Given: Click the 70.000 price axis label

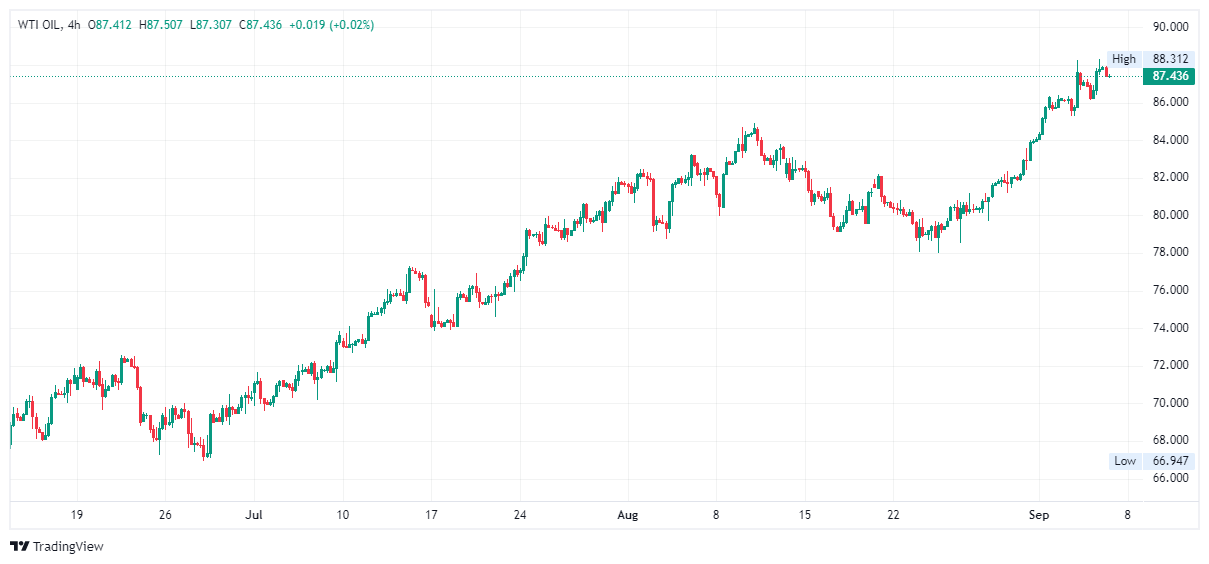Looking at the screenshot, I should [1170, 403].
